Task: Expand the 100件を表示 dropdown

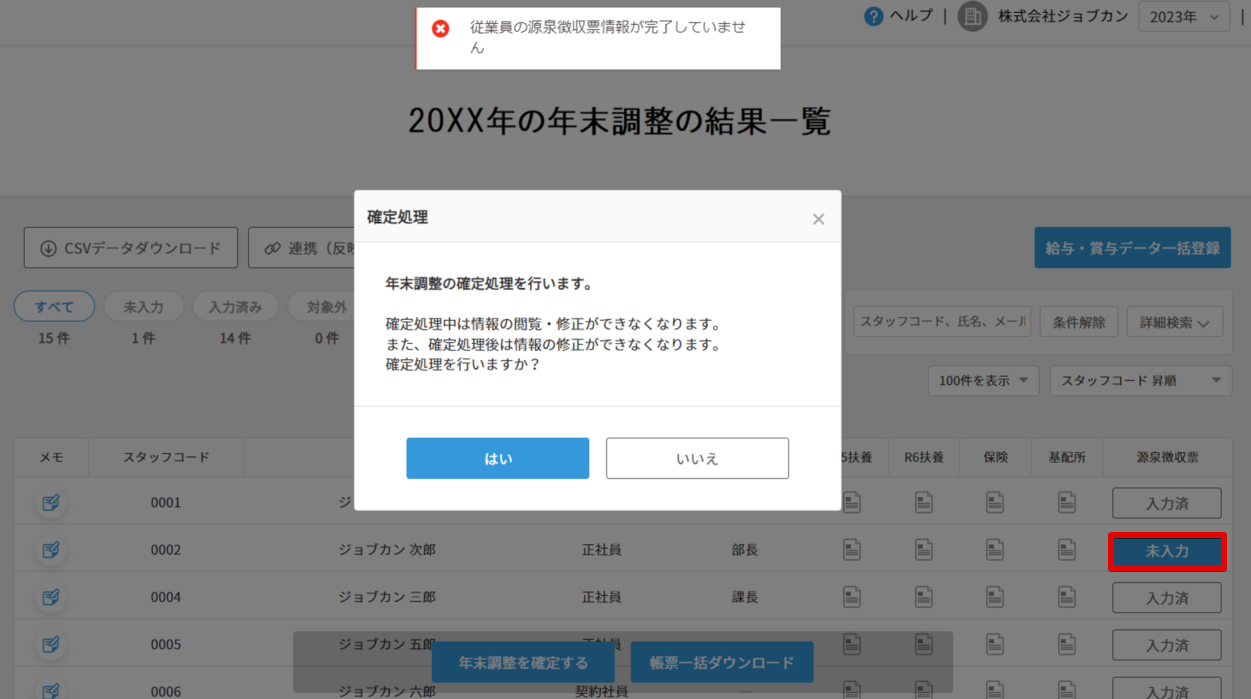Action: [983, 381]
